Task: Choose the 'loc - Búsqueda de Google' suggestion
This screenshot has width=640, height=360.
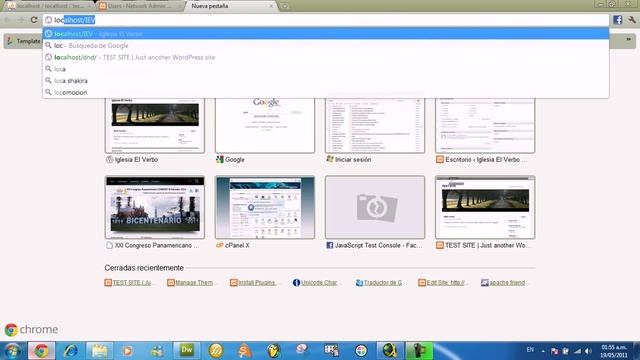Action: click(326, 46)
